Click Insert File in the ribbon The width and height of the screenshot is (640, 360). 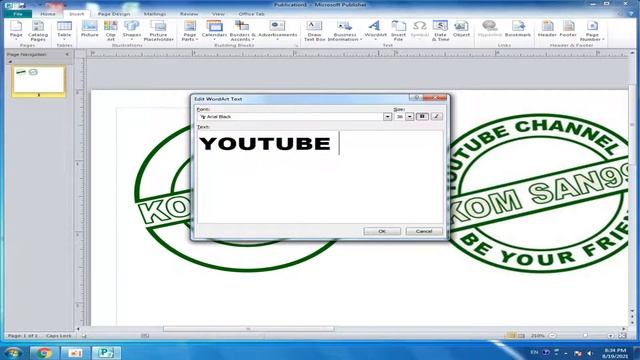click(398, 31)
